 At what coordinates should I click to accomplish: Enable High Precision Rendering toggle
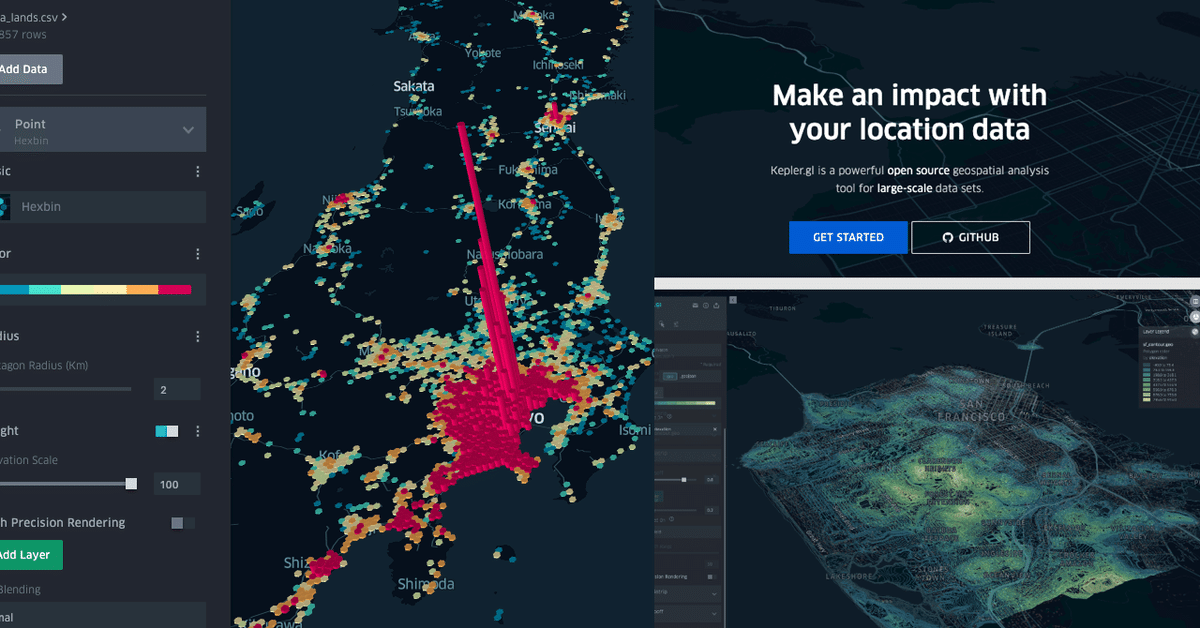[x=183, y=522]
